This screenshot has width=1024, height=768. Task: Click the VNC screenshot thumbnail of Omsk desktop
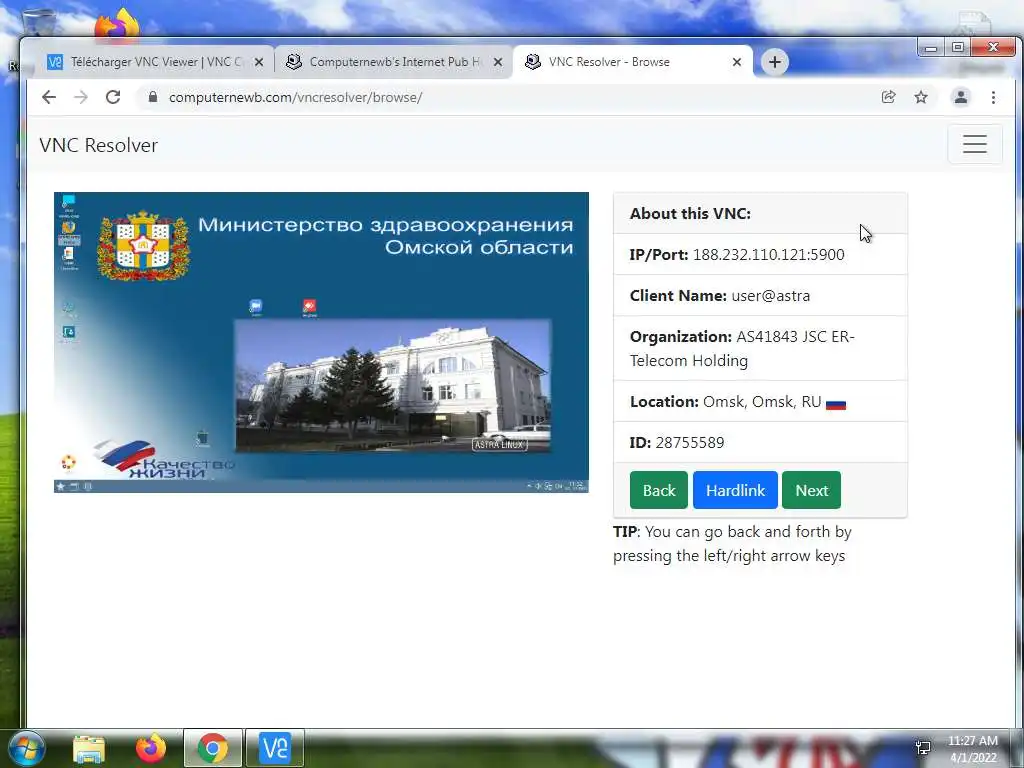pyautogui.click(x=321, y=342)
